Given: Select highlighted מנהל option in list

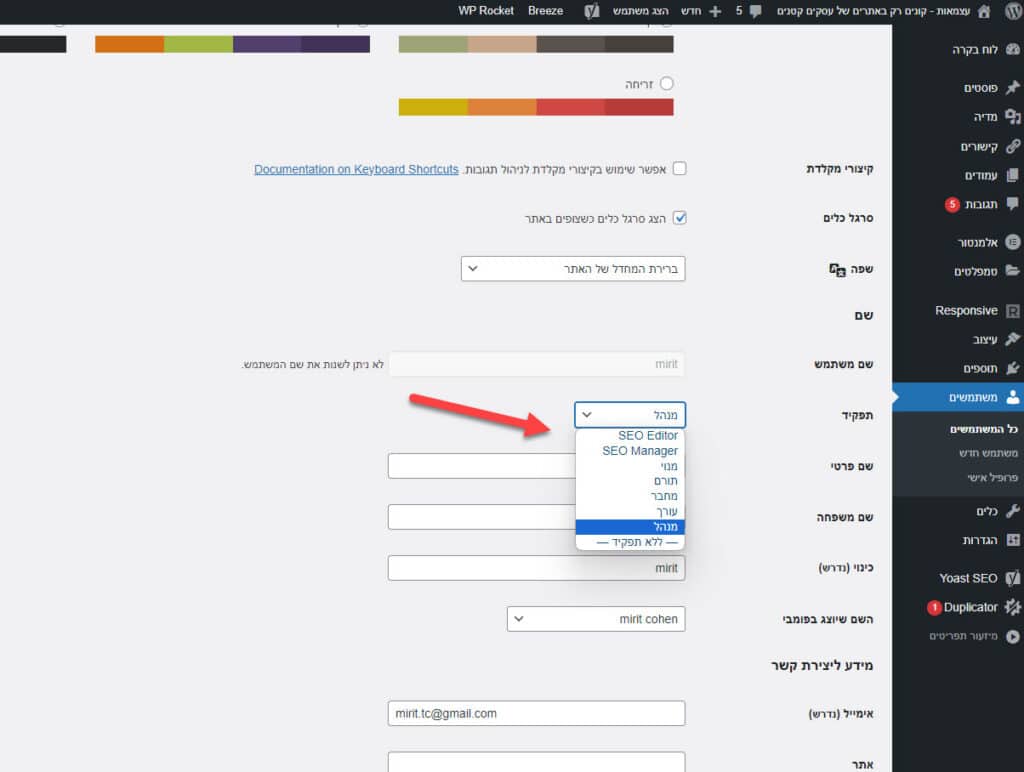Looking at the screenshot, I should [x=630, y=526].
